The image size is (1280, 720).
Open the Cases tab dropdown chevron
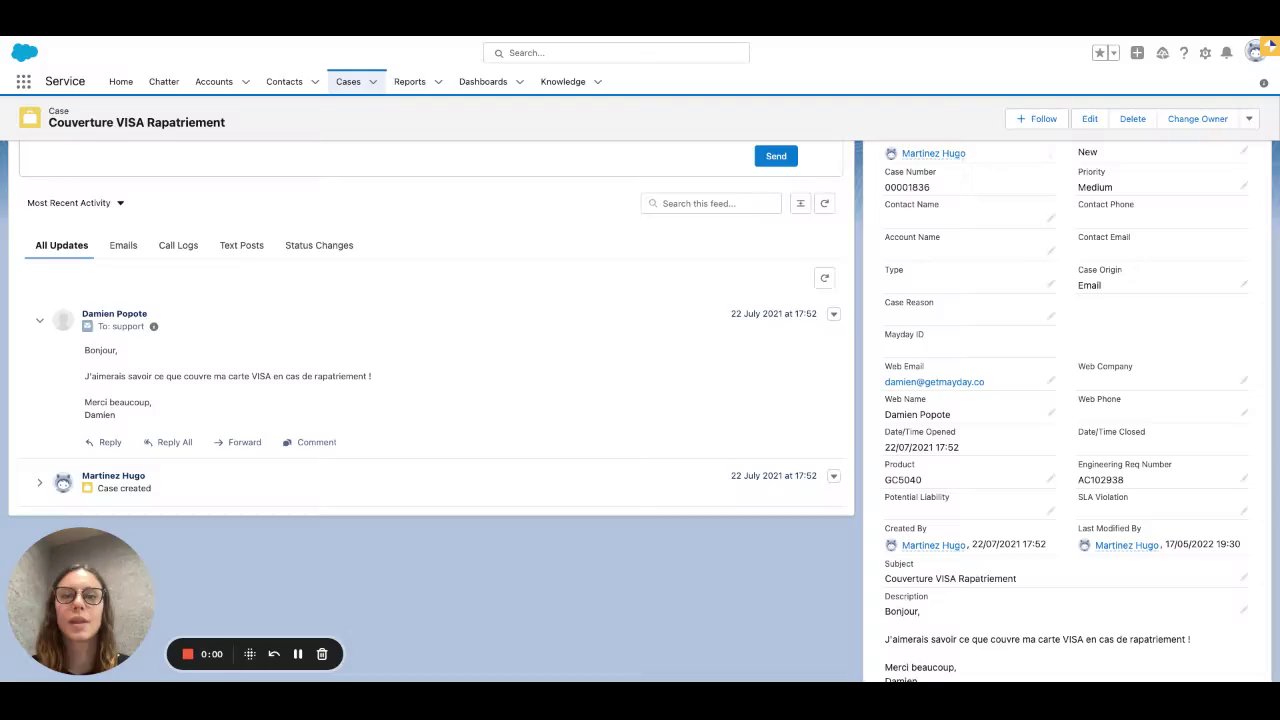[373, 82]
